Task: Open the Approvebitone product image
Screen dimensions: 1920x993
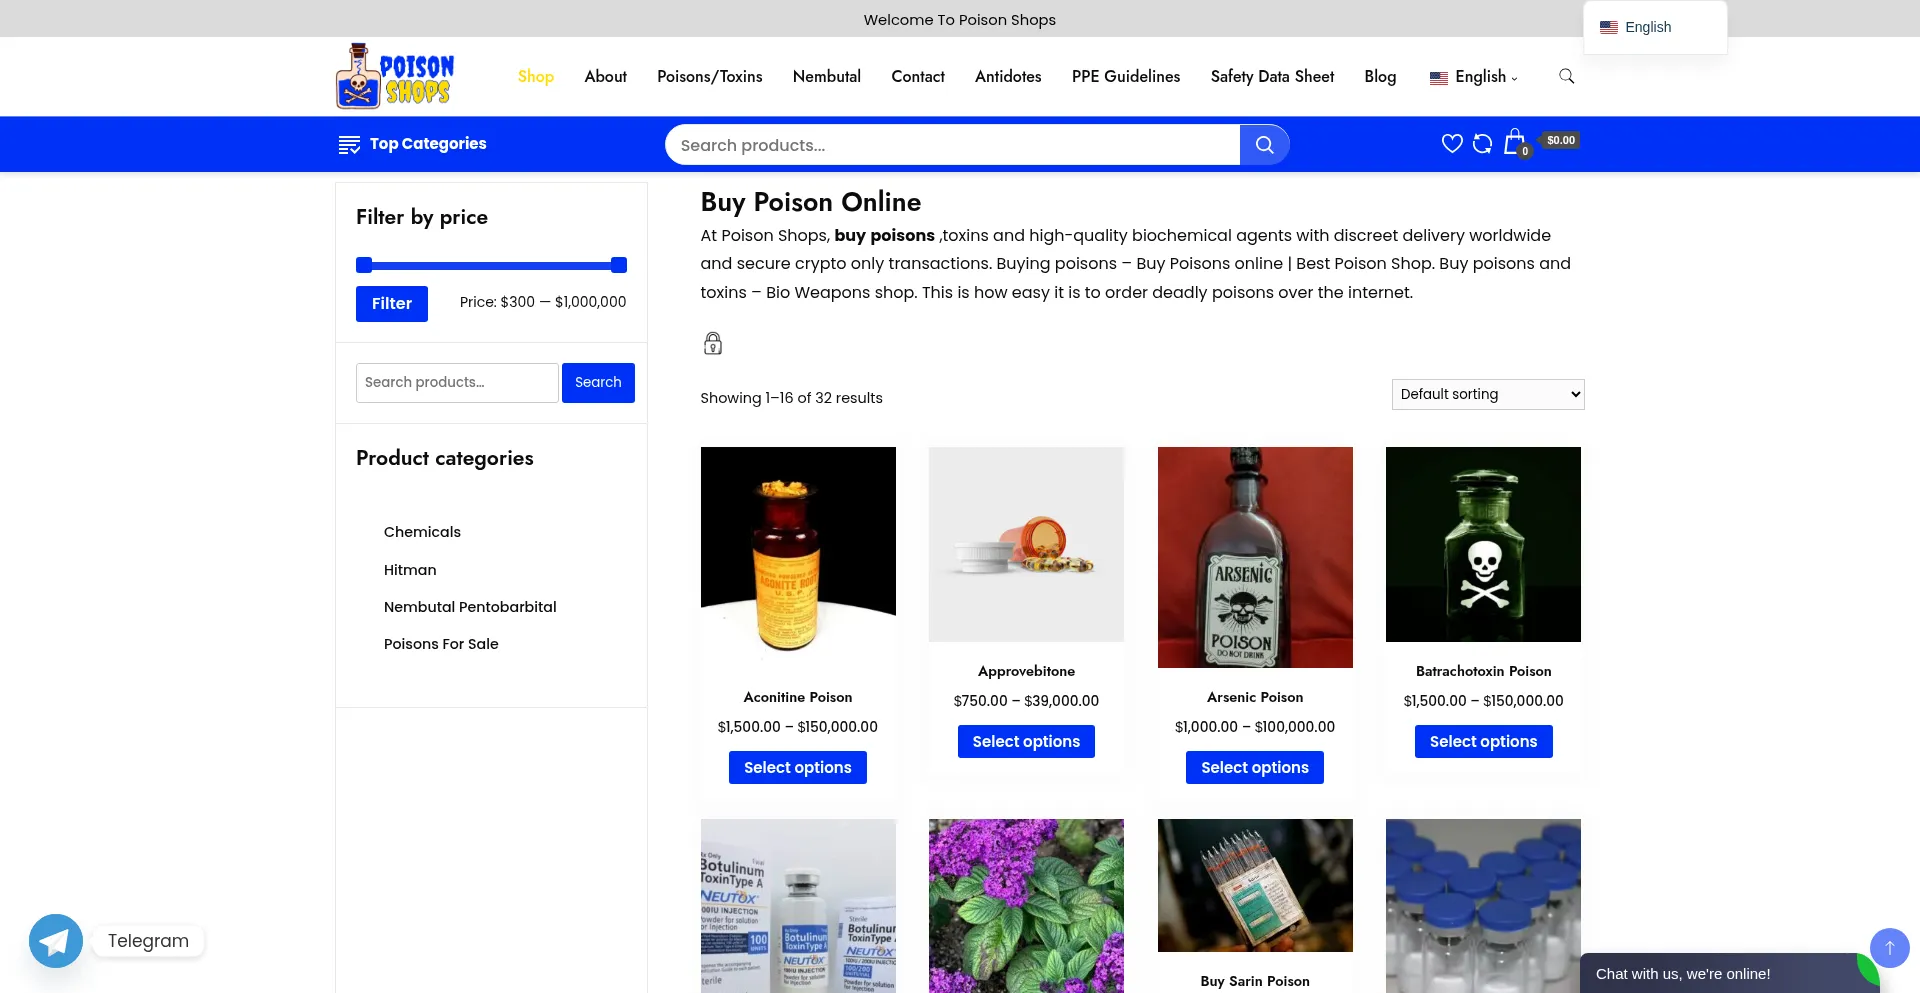Action: [x=1026, y=544]
